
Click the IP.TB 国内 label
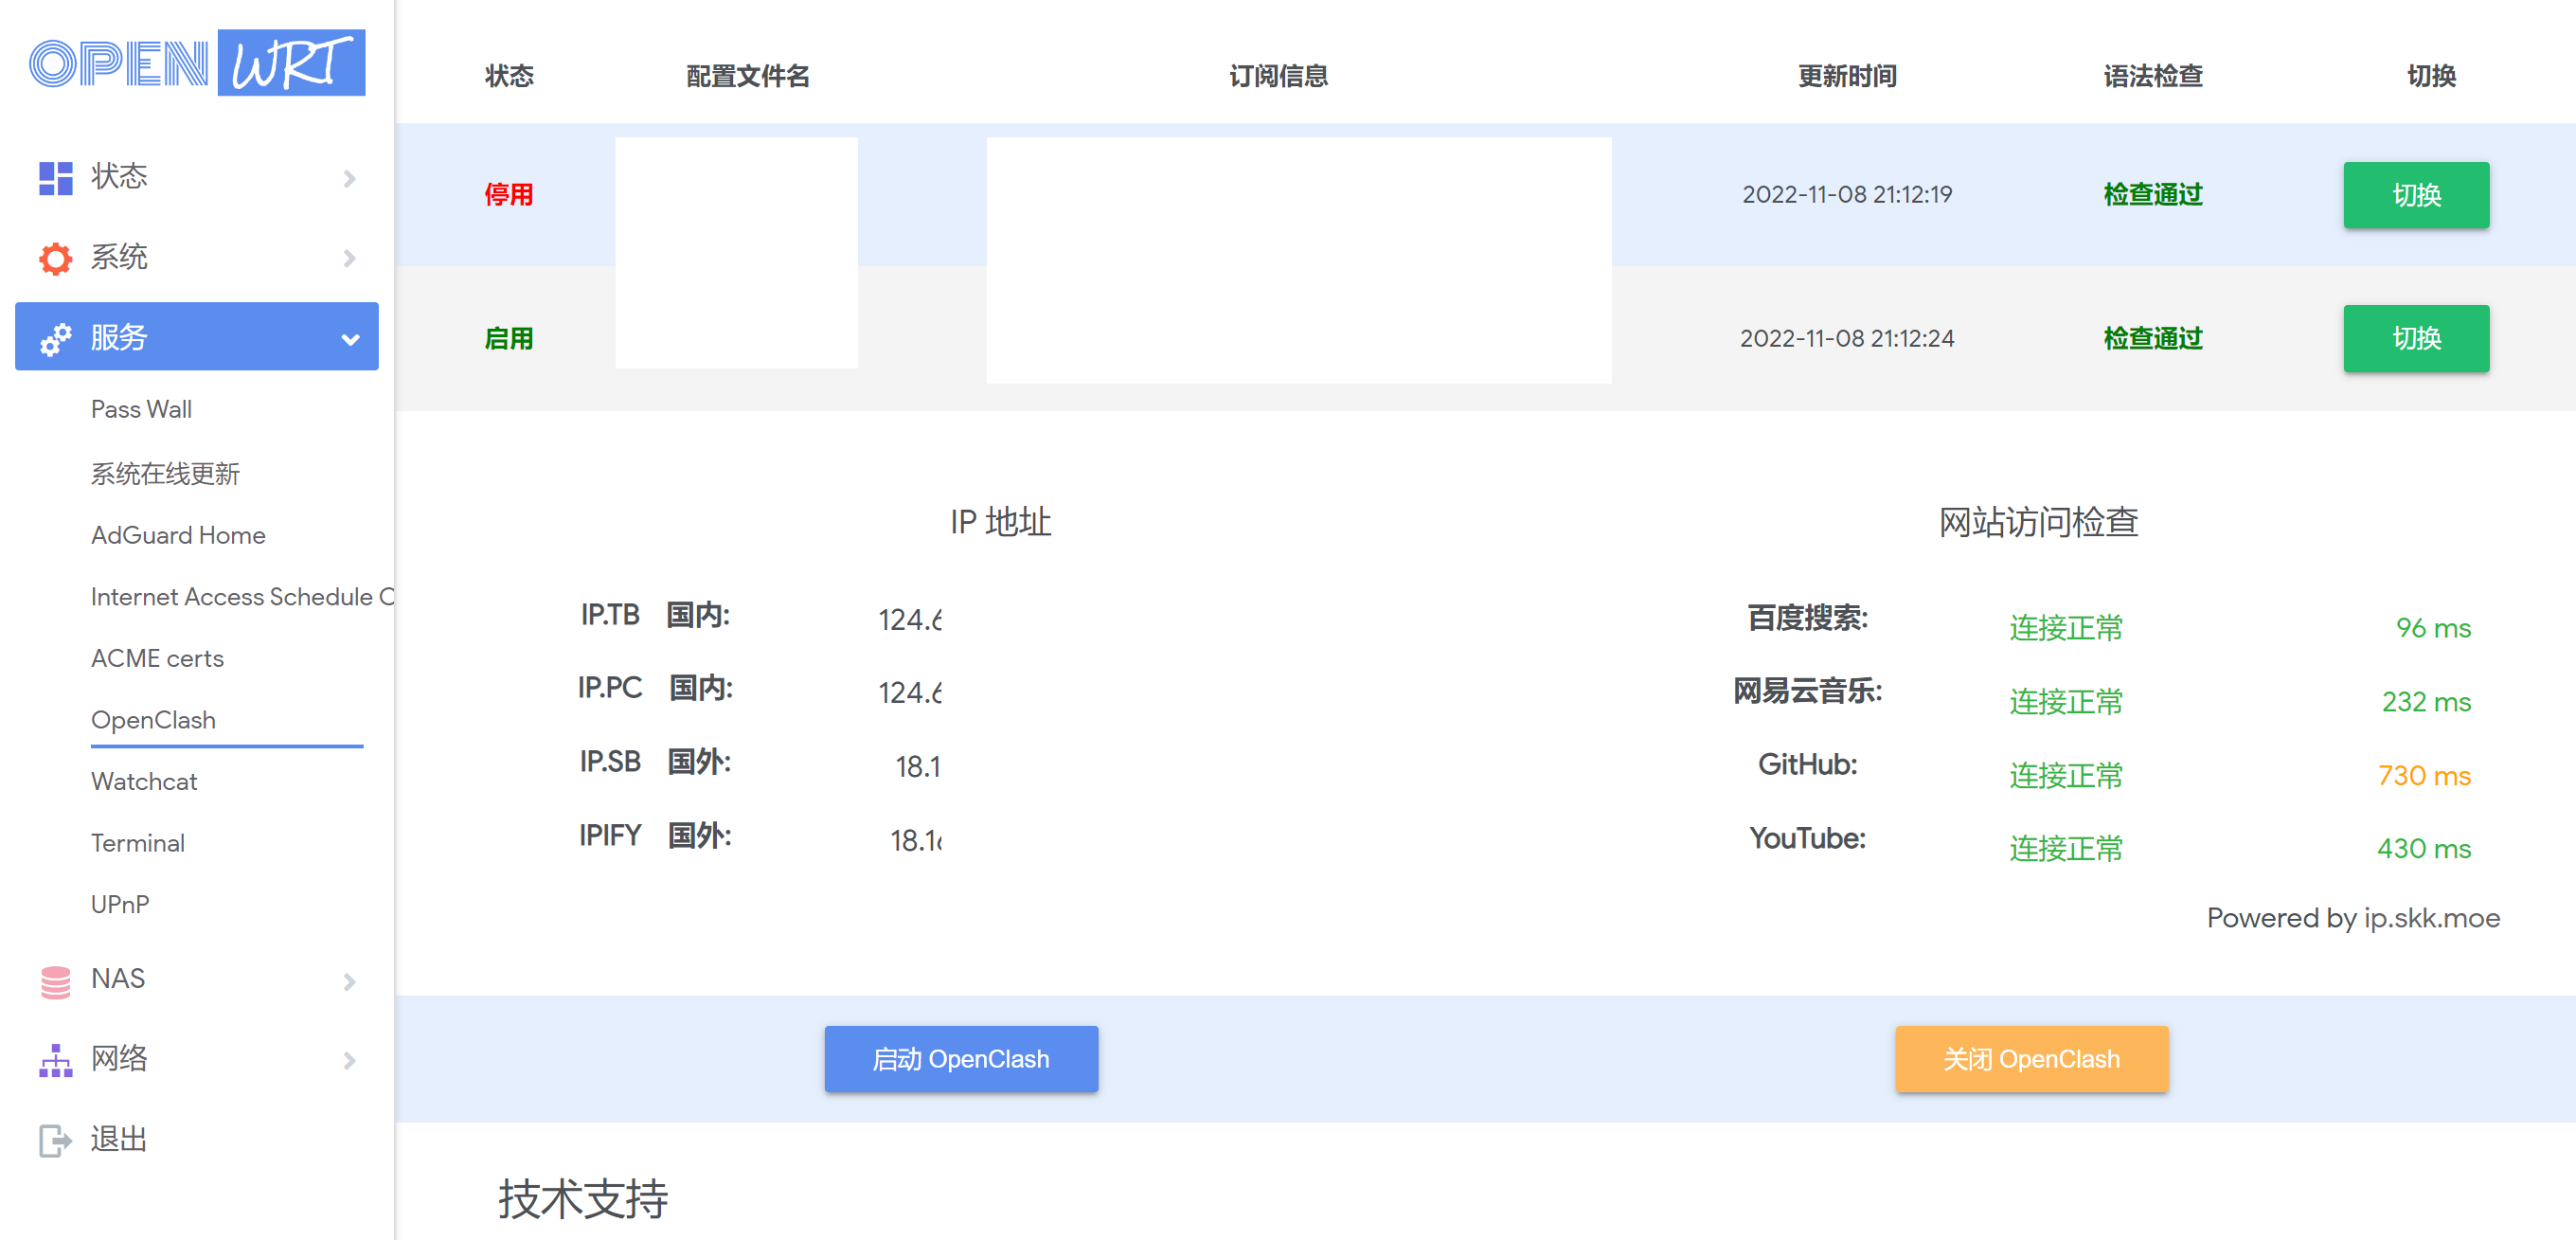(x=655, y=615)
